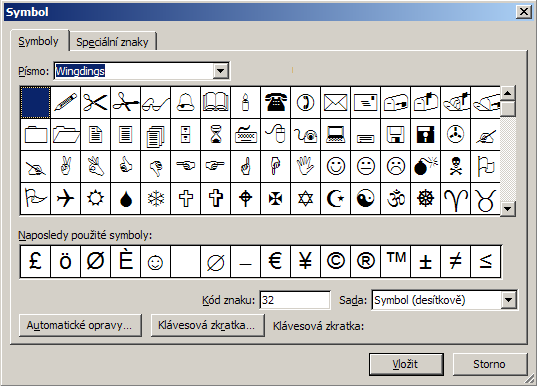The height and width of the screenshot is (386, 537).
Task: Choose recently used È character
Action: (x=125, y=261)
